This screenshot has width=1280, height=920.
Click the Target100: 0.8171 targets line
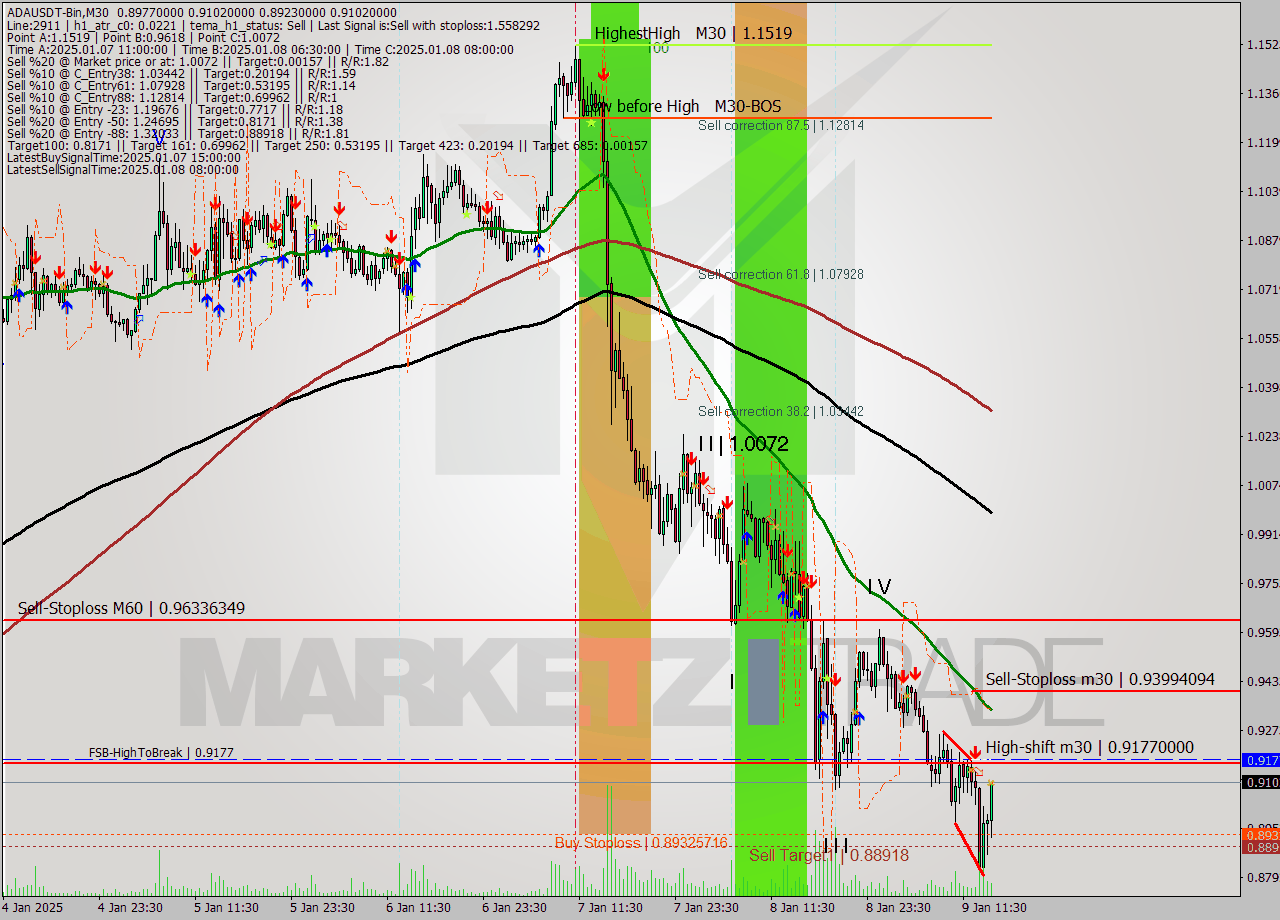(x=327, y=145)
